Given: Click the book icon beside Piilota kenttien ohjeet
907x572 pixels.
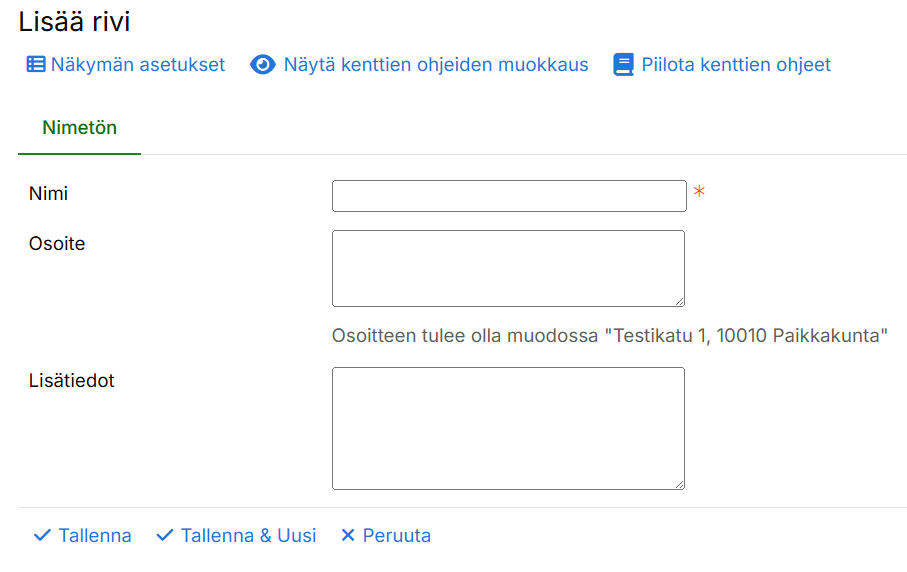Looking at the screenshot, I should [624, 65].
